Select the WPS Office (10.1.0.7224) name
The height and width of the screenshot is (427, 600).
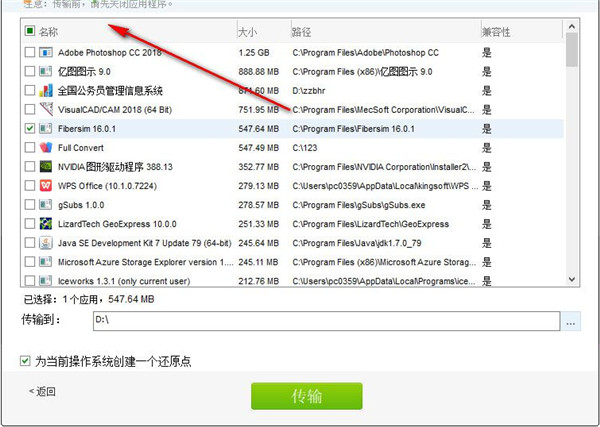(x=107, y=186)
